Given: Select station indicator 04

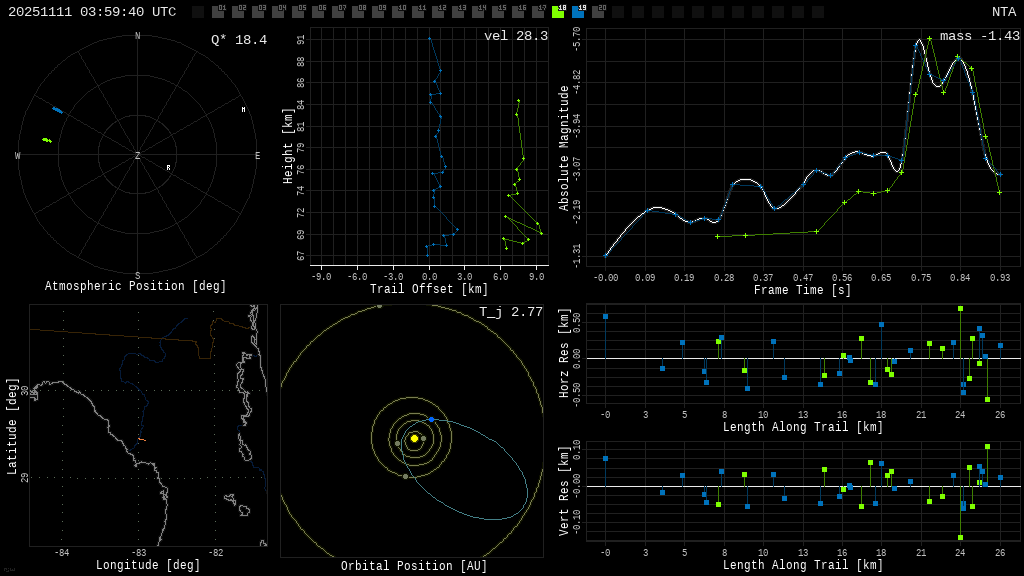Looking at the screenshot, I should 278,11.
